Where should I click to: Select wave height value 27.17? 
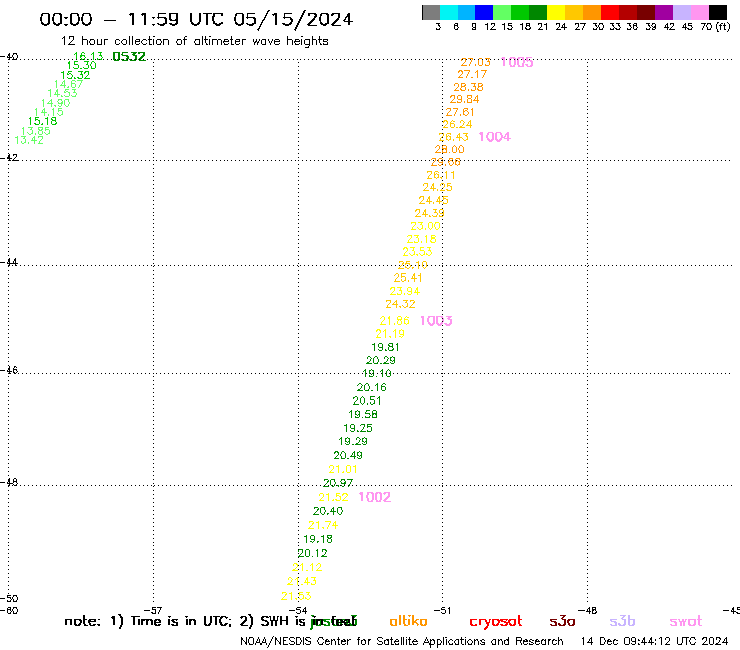472,74
